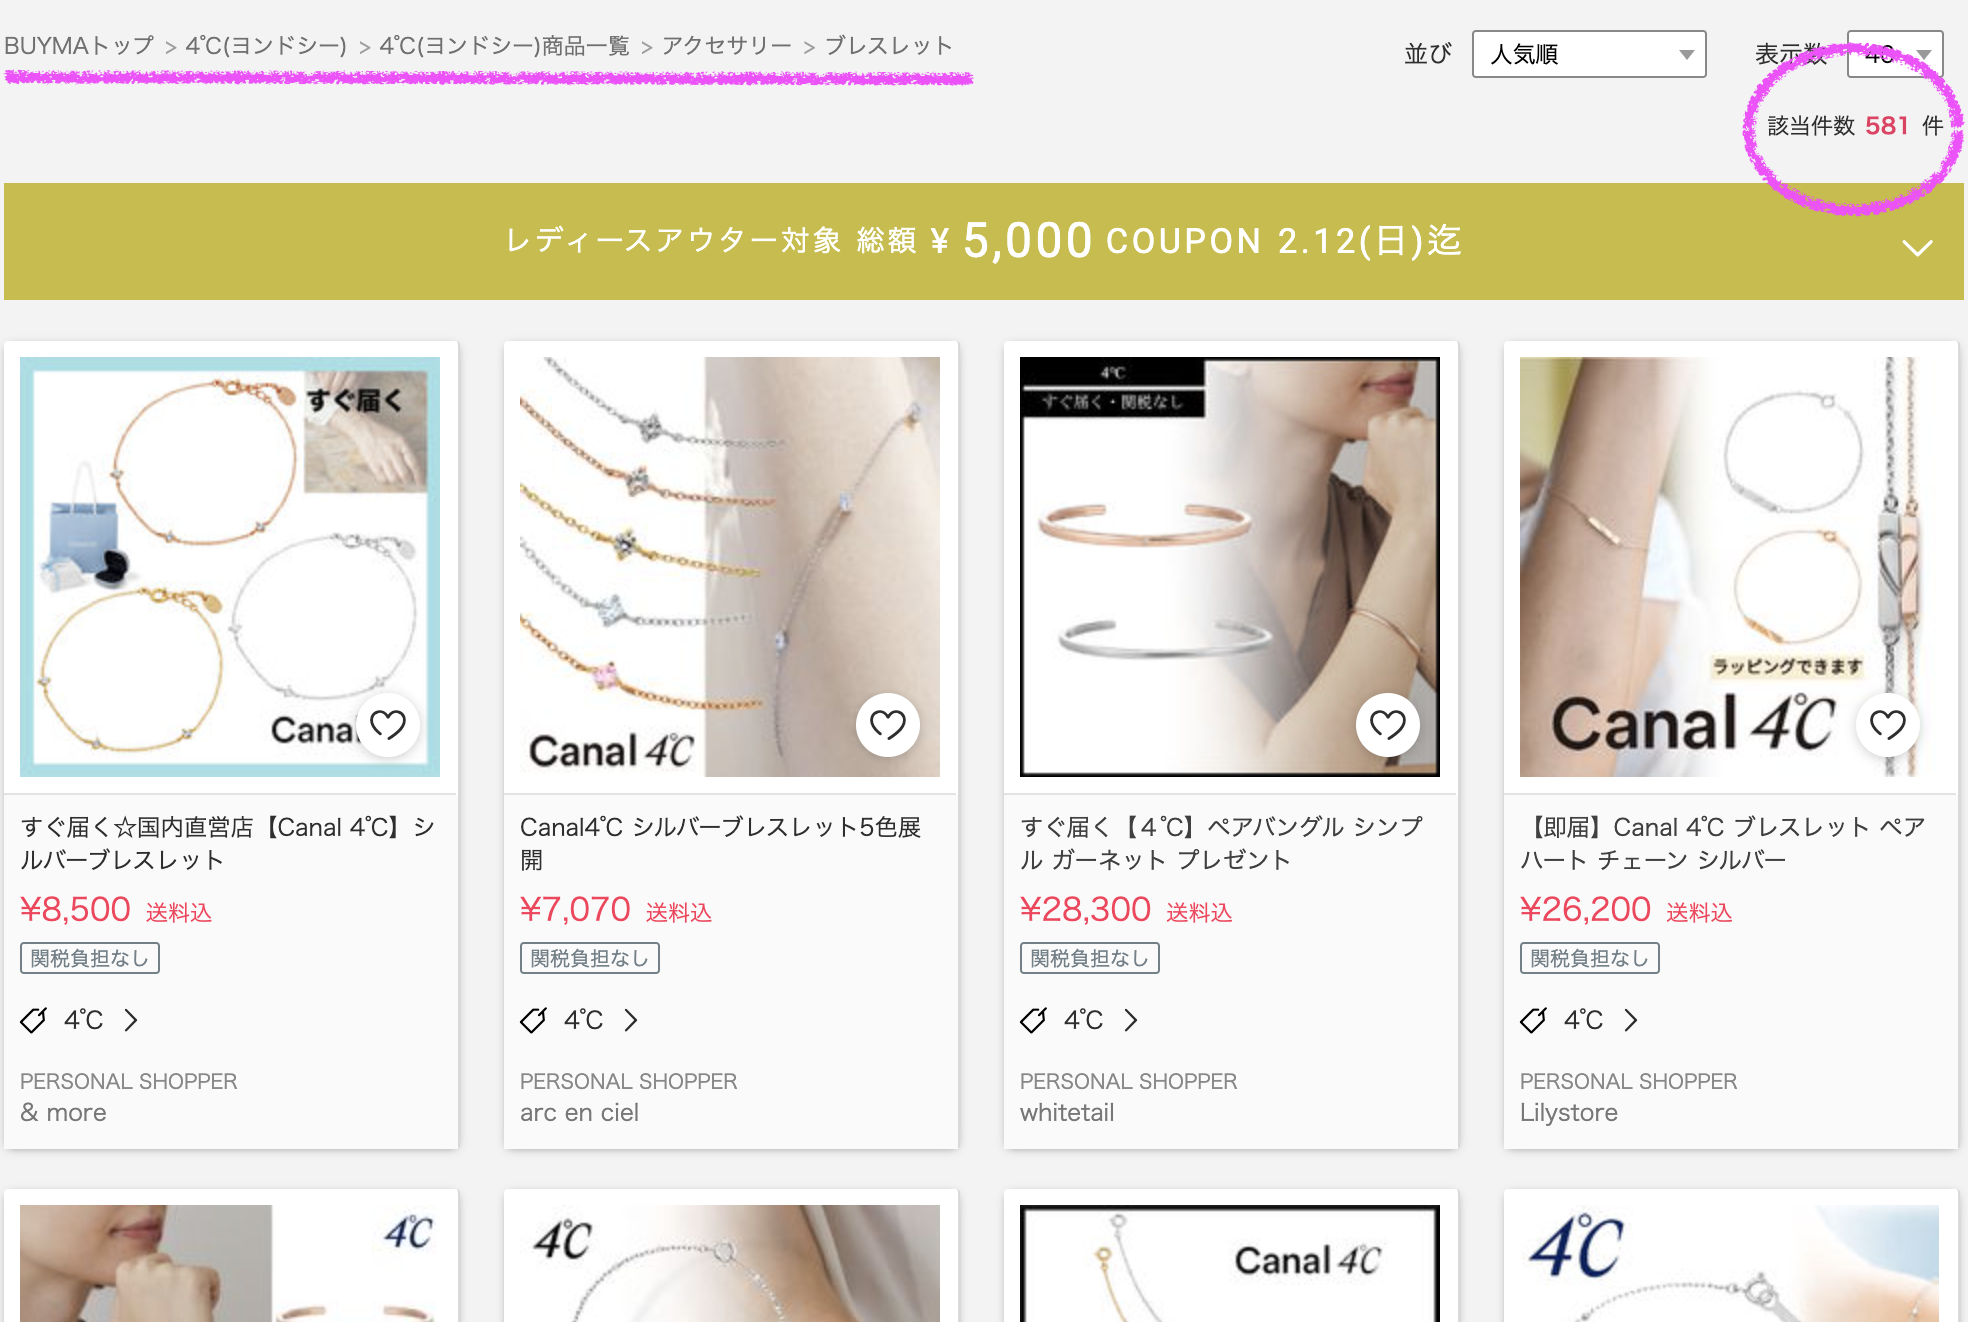Go to BUYMAトップ breadcrumb
1968x1322 pixels.
[79, 46]
